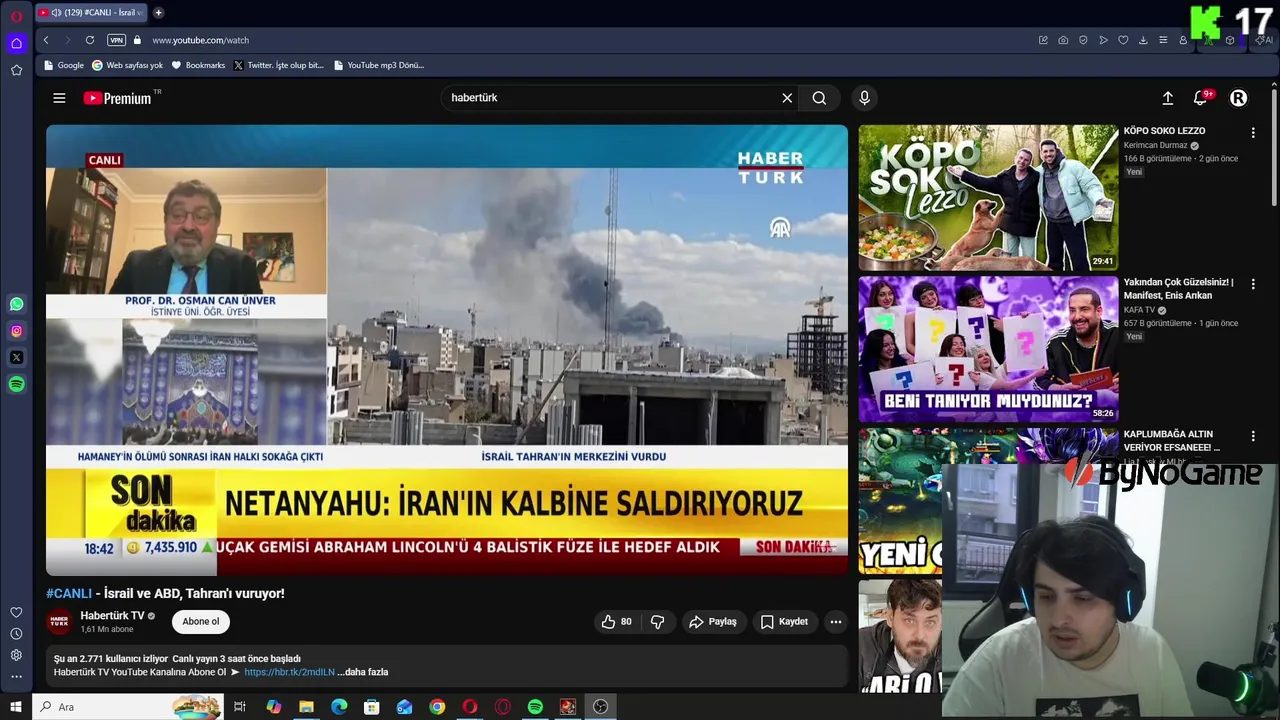This screenshot has height=720, width=1280.
Task: Click the Windows Ara search box
Action: click(129, 707)
